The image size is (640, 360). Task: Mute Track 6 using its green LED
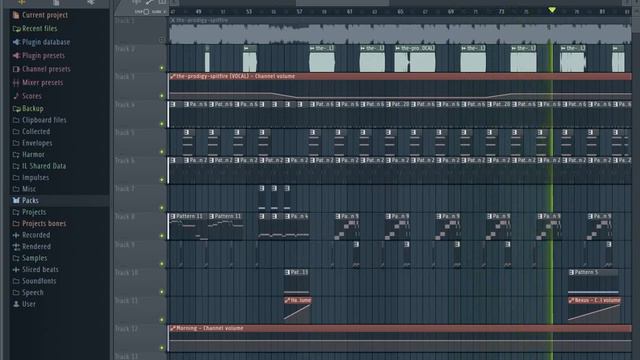pyautogui.click(x=162, y=180)
